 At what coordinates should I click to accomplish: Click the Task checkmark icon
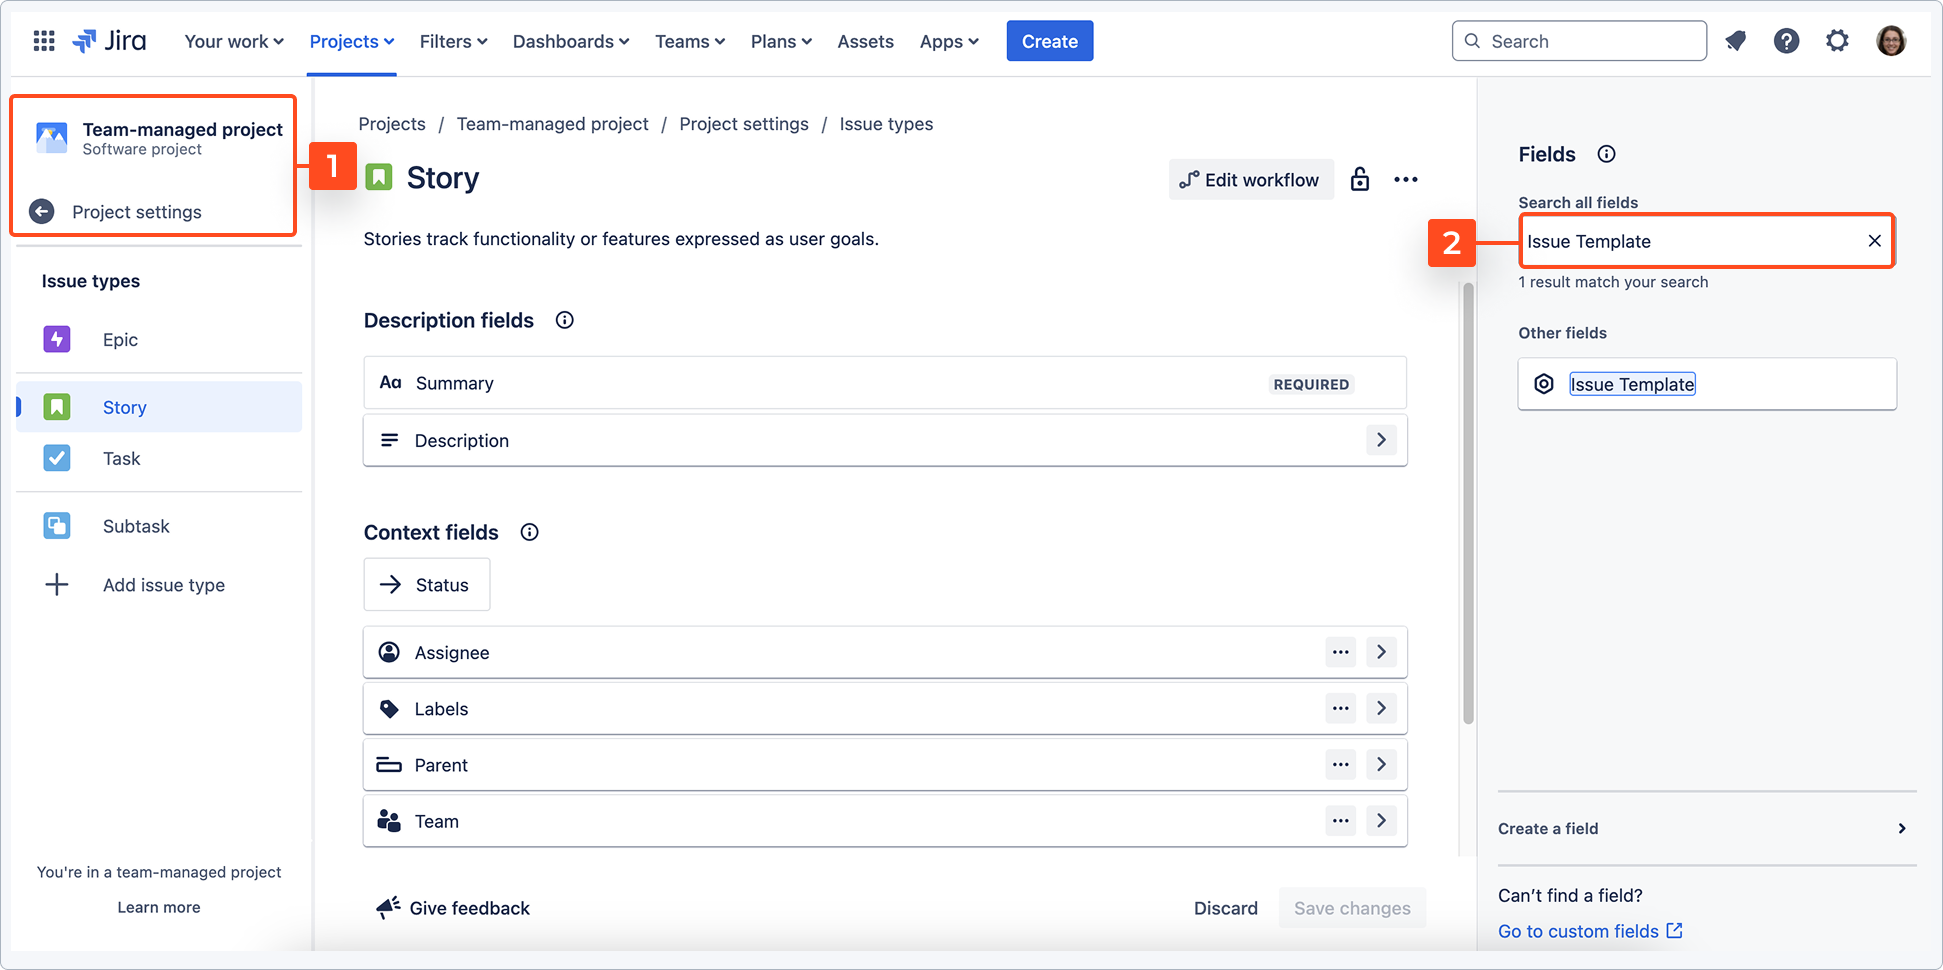[57, 458]
